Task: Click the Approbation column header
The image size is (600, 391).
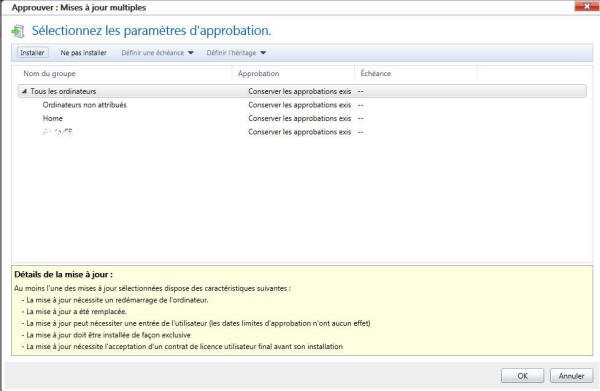Action: [x=258, y=73]
